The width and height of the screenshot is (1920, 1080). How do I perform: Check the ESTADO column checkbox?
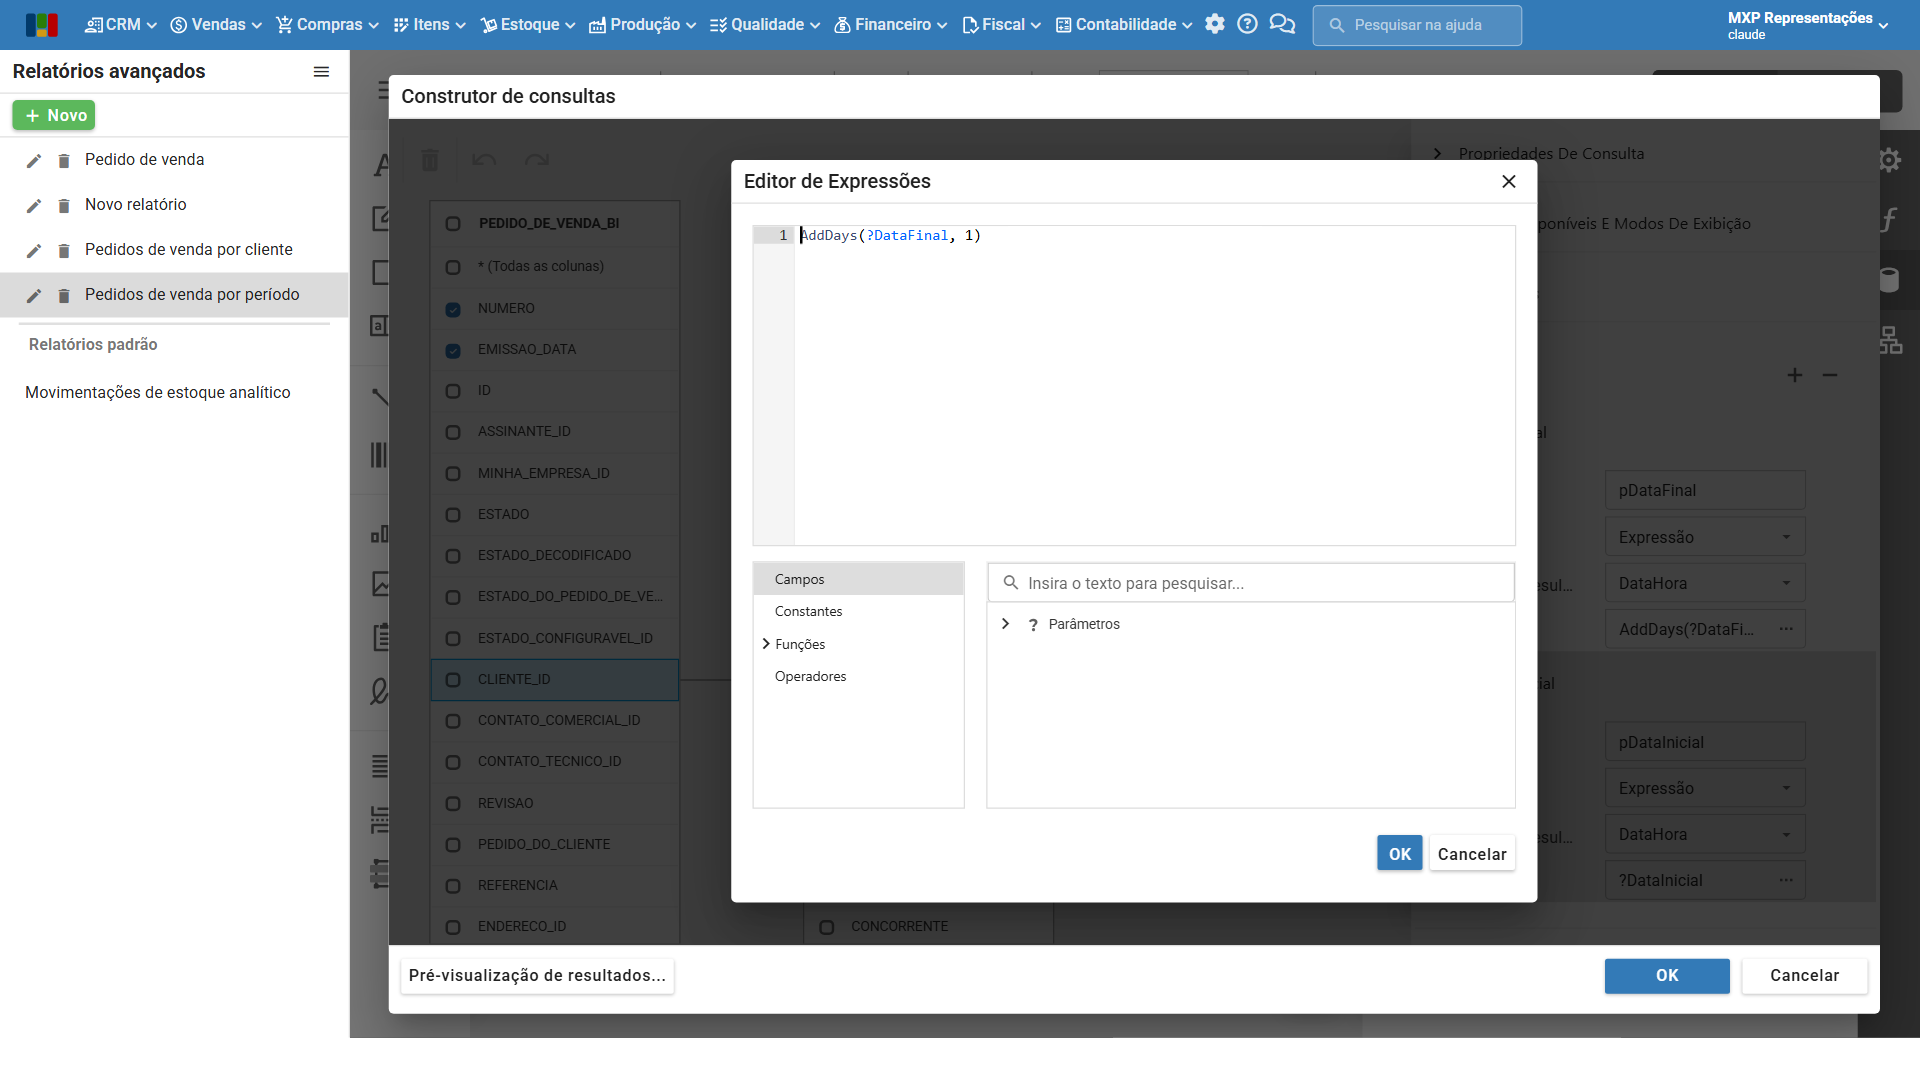tap(453, 515)
